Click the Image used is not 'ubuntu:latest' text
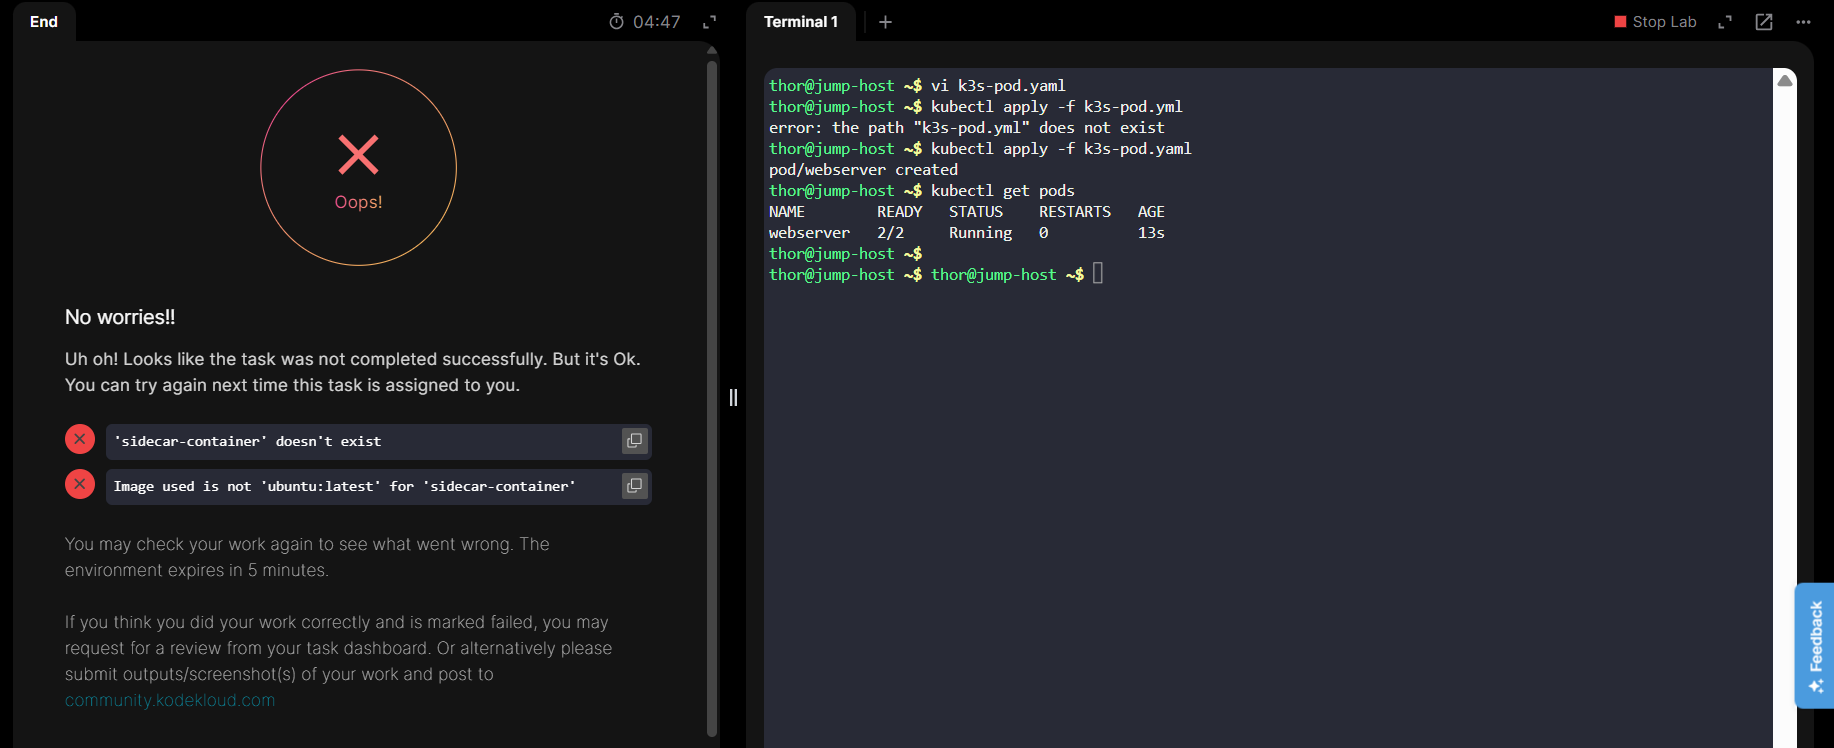This screenshot has height=748, width=1834. click(344, 486)
